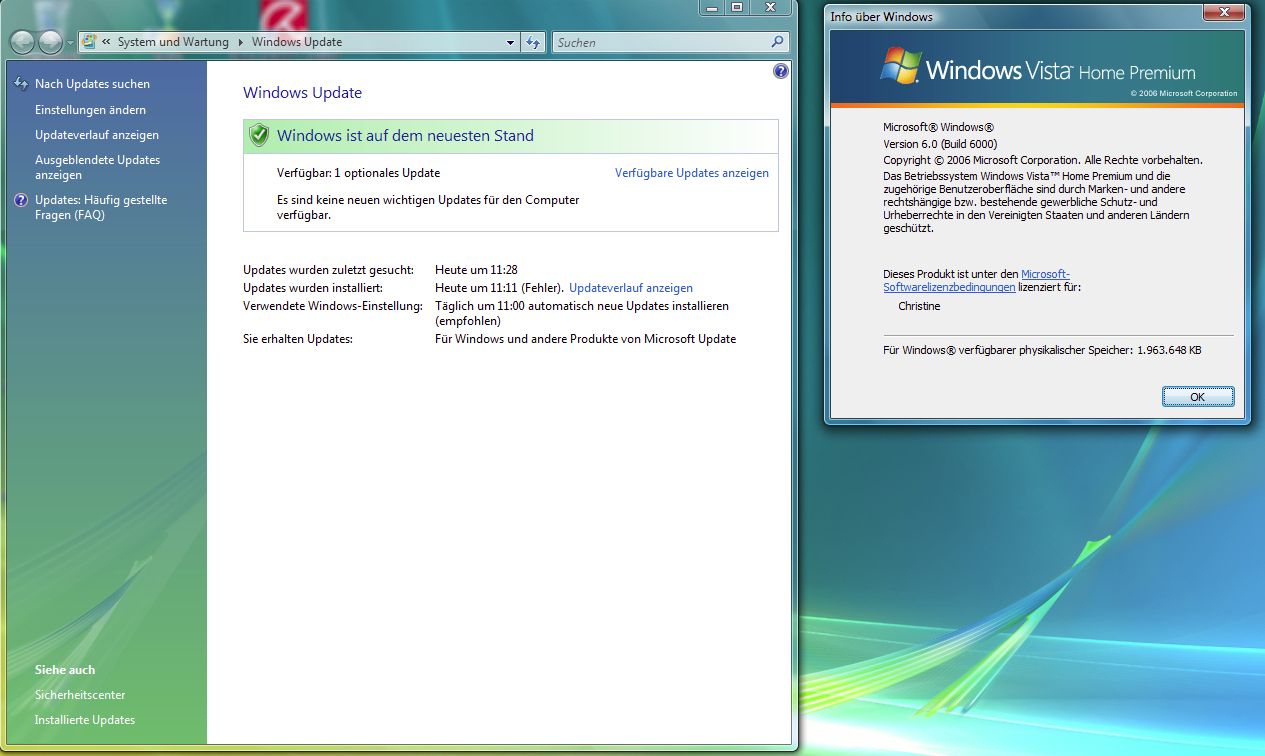Viewport: 1265px width, 756px height.
Task: Click the magnifier search icon
Action: pyautogui.click(x=778, y=42)
